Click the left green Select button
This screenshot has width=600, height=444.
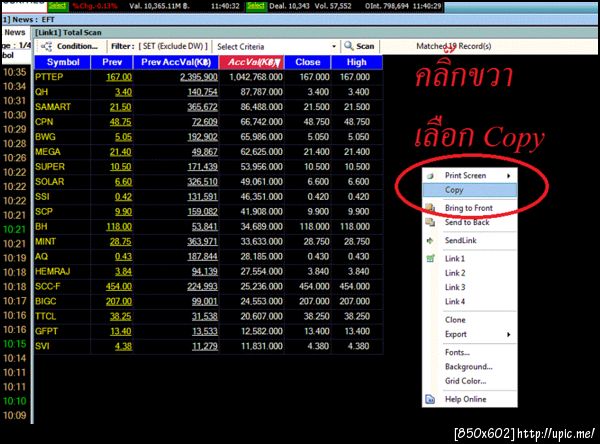click(57, 5)
